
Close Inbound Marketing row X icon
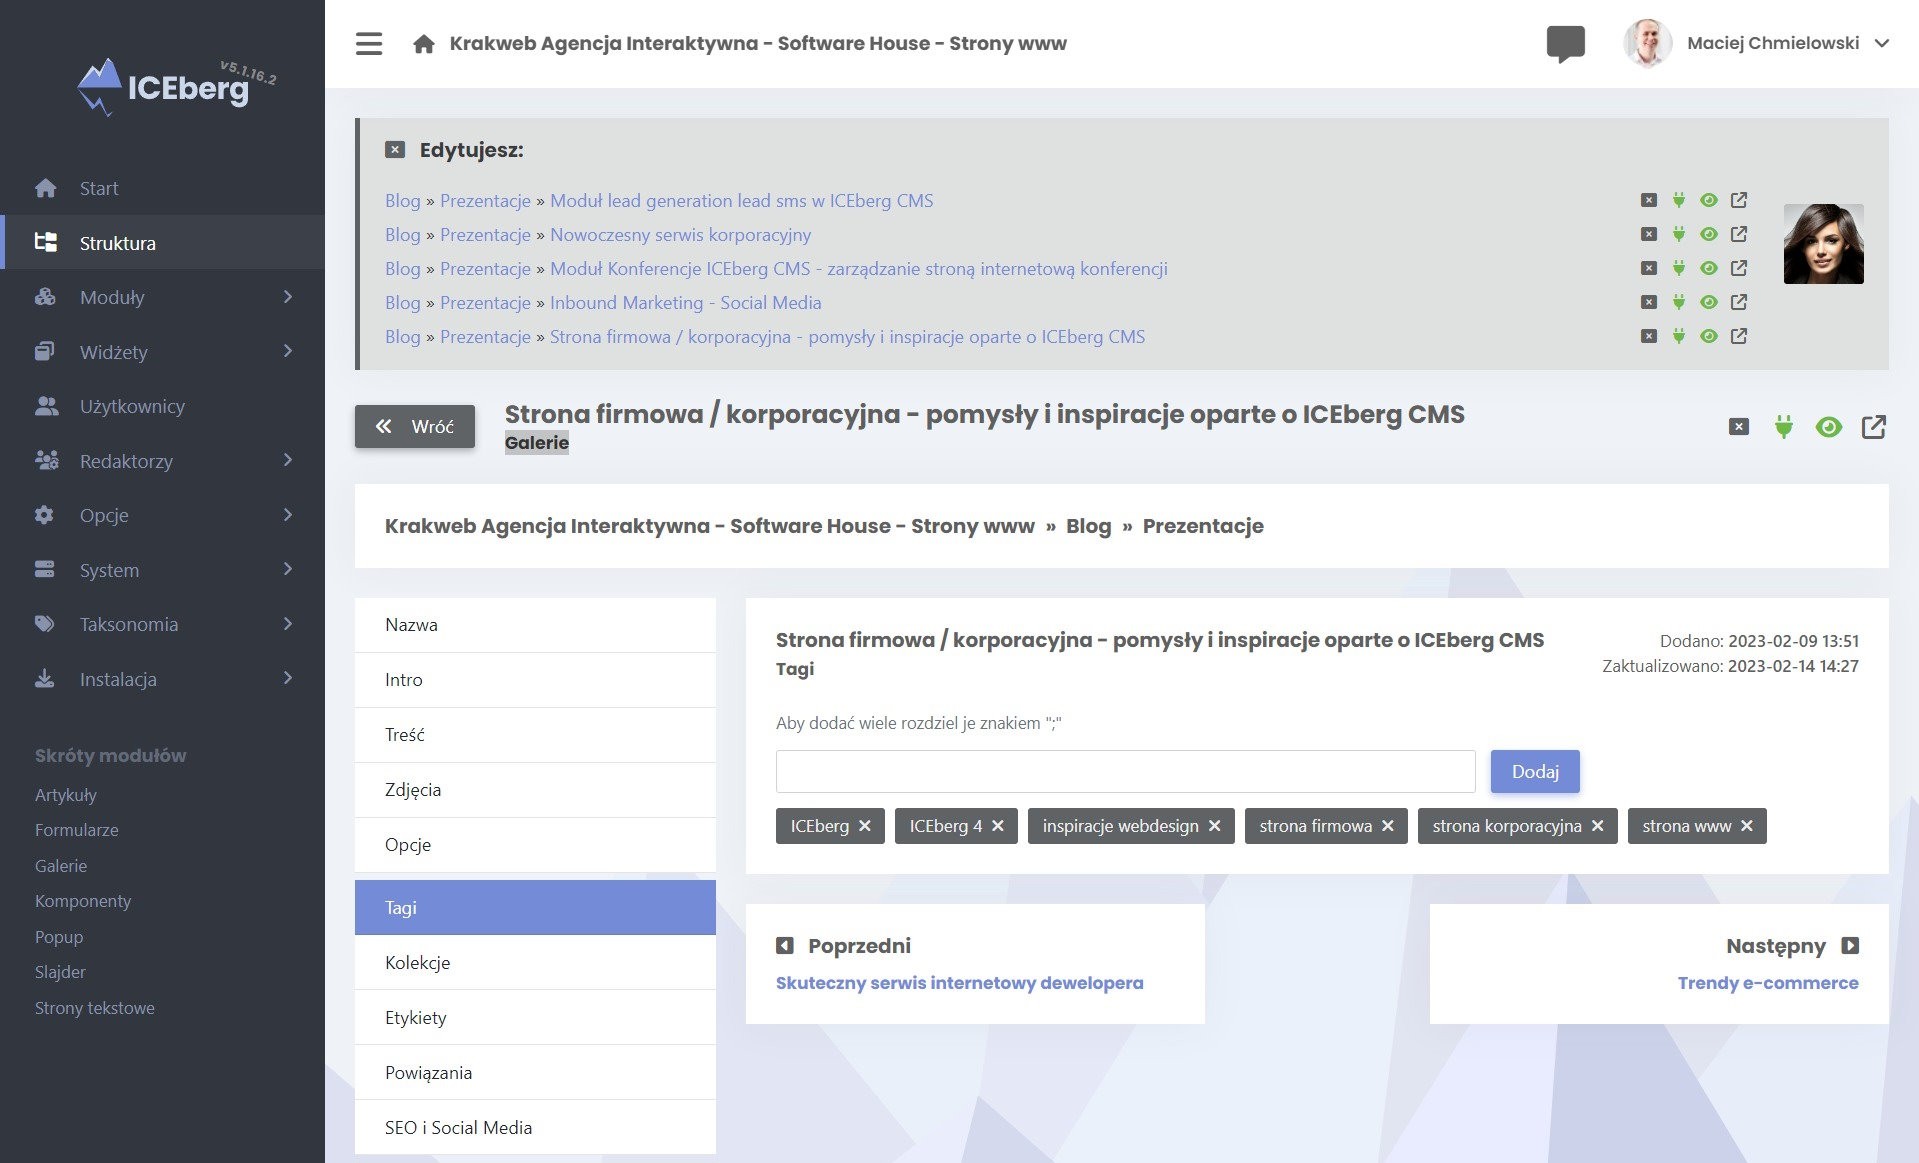click(1649, 302)
